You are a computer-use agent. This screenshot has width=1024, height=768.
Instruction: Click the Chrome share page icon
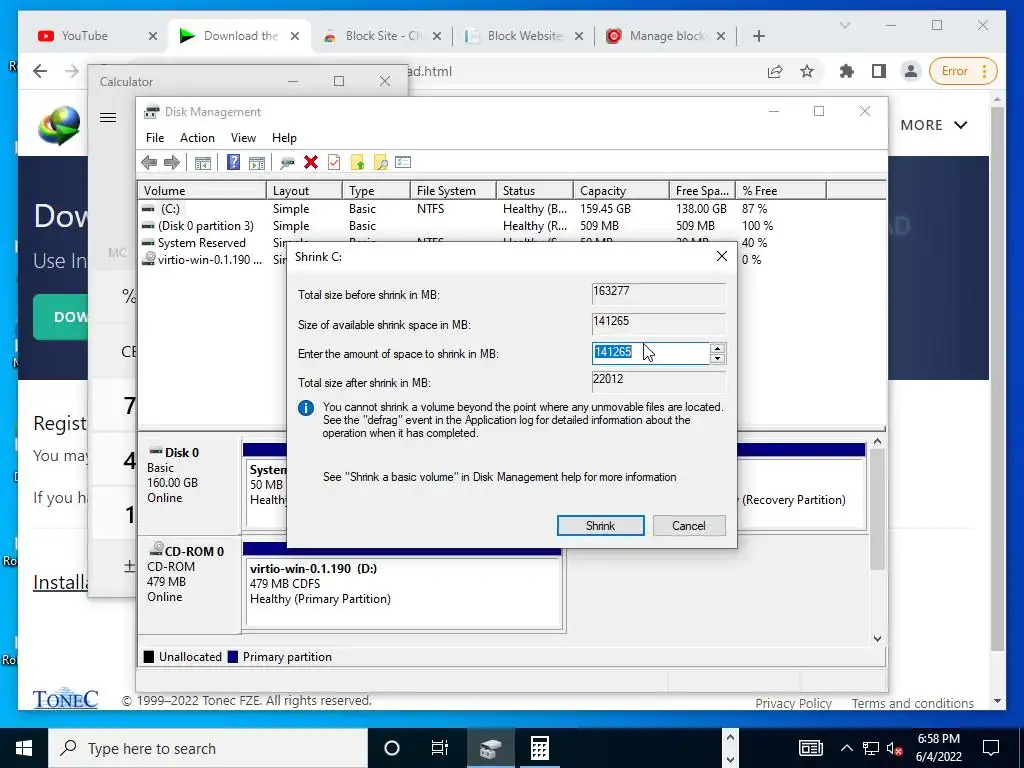tap(775, 71)
